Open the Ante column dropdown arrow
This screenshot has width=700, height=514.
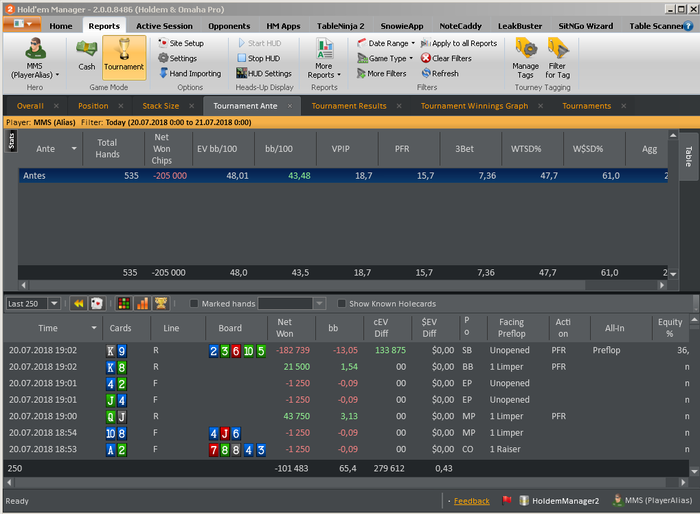pos(74,148)
